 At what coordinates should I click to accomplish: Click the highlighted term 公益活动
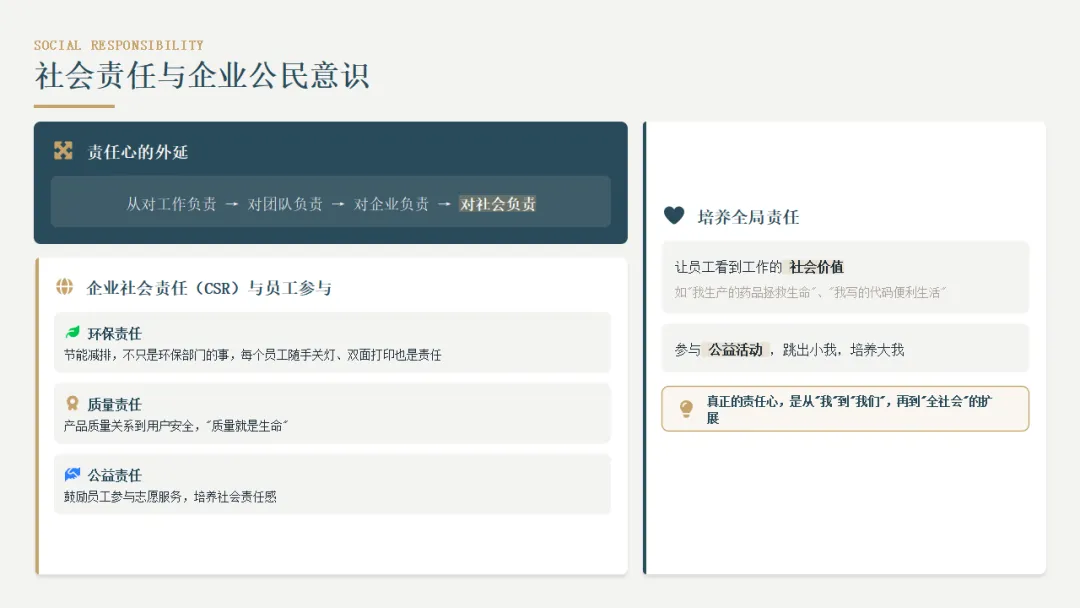pos(736,350)
